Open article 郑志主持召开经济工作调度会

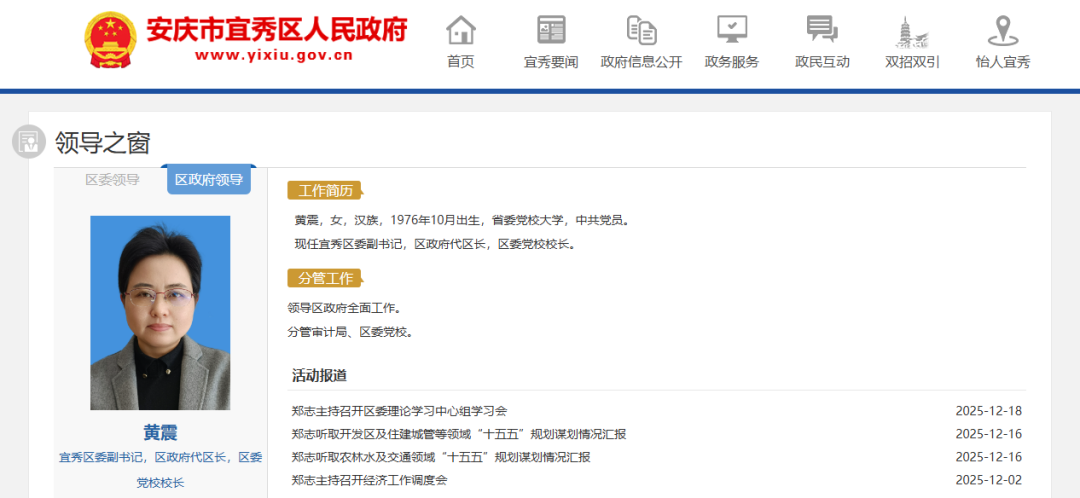click(369, 480)
